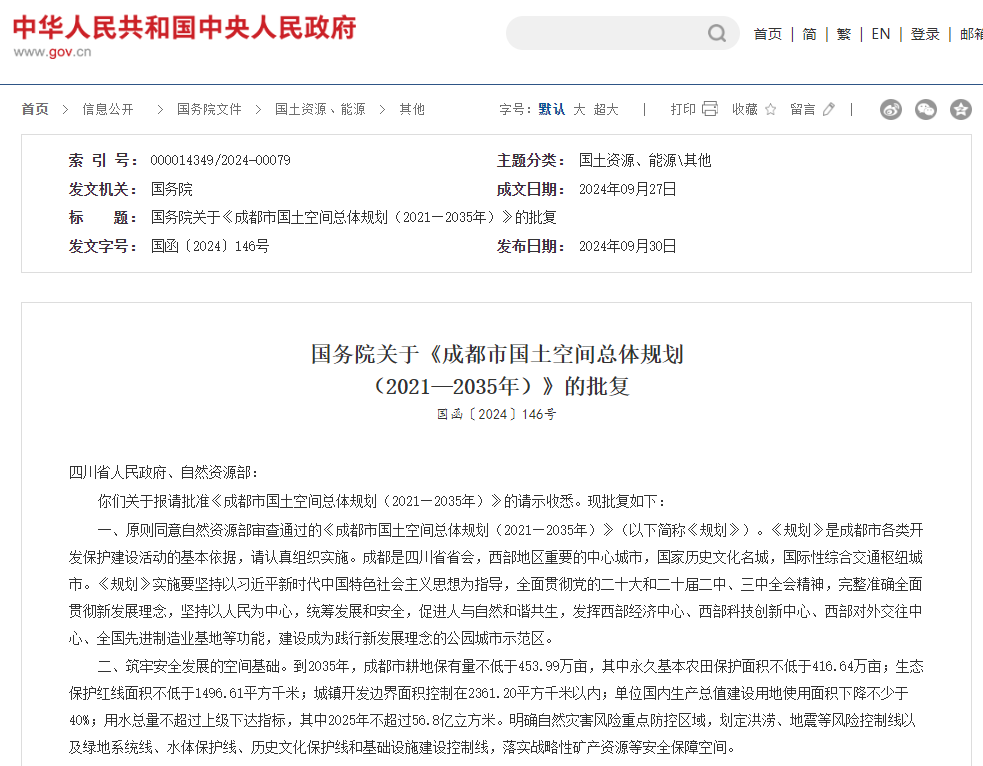
Task: Select the 大 large font size
Action: point(579,110)
